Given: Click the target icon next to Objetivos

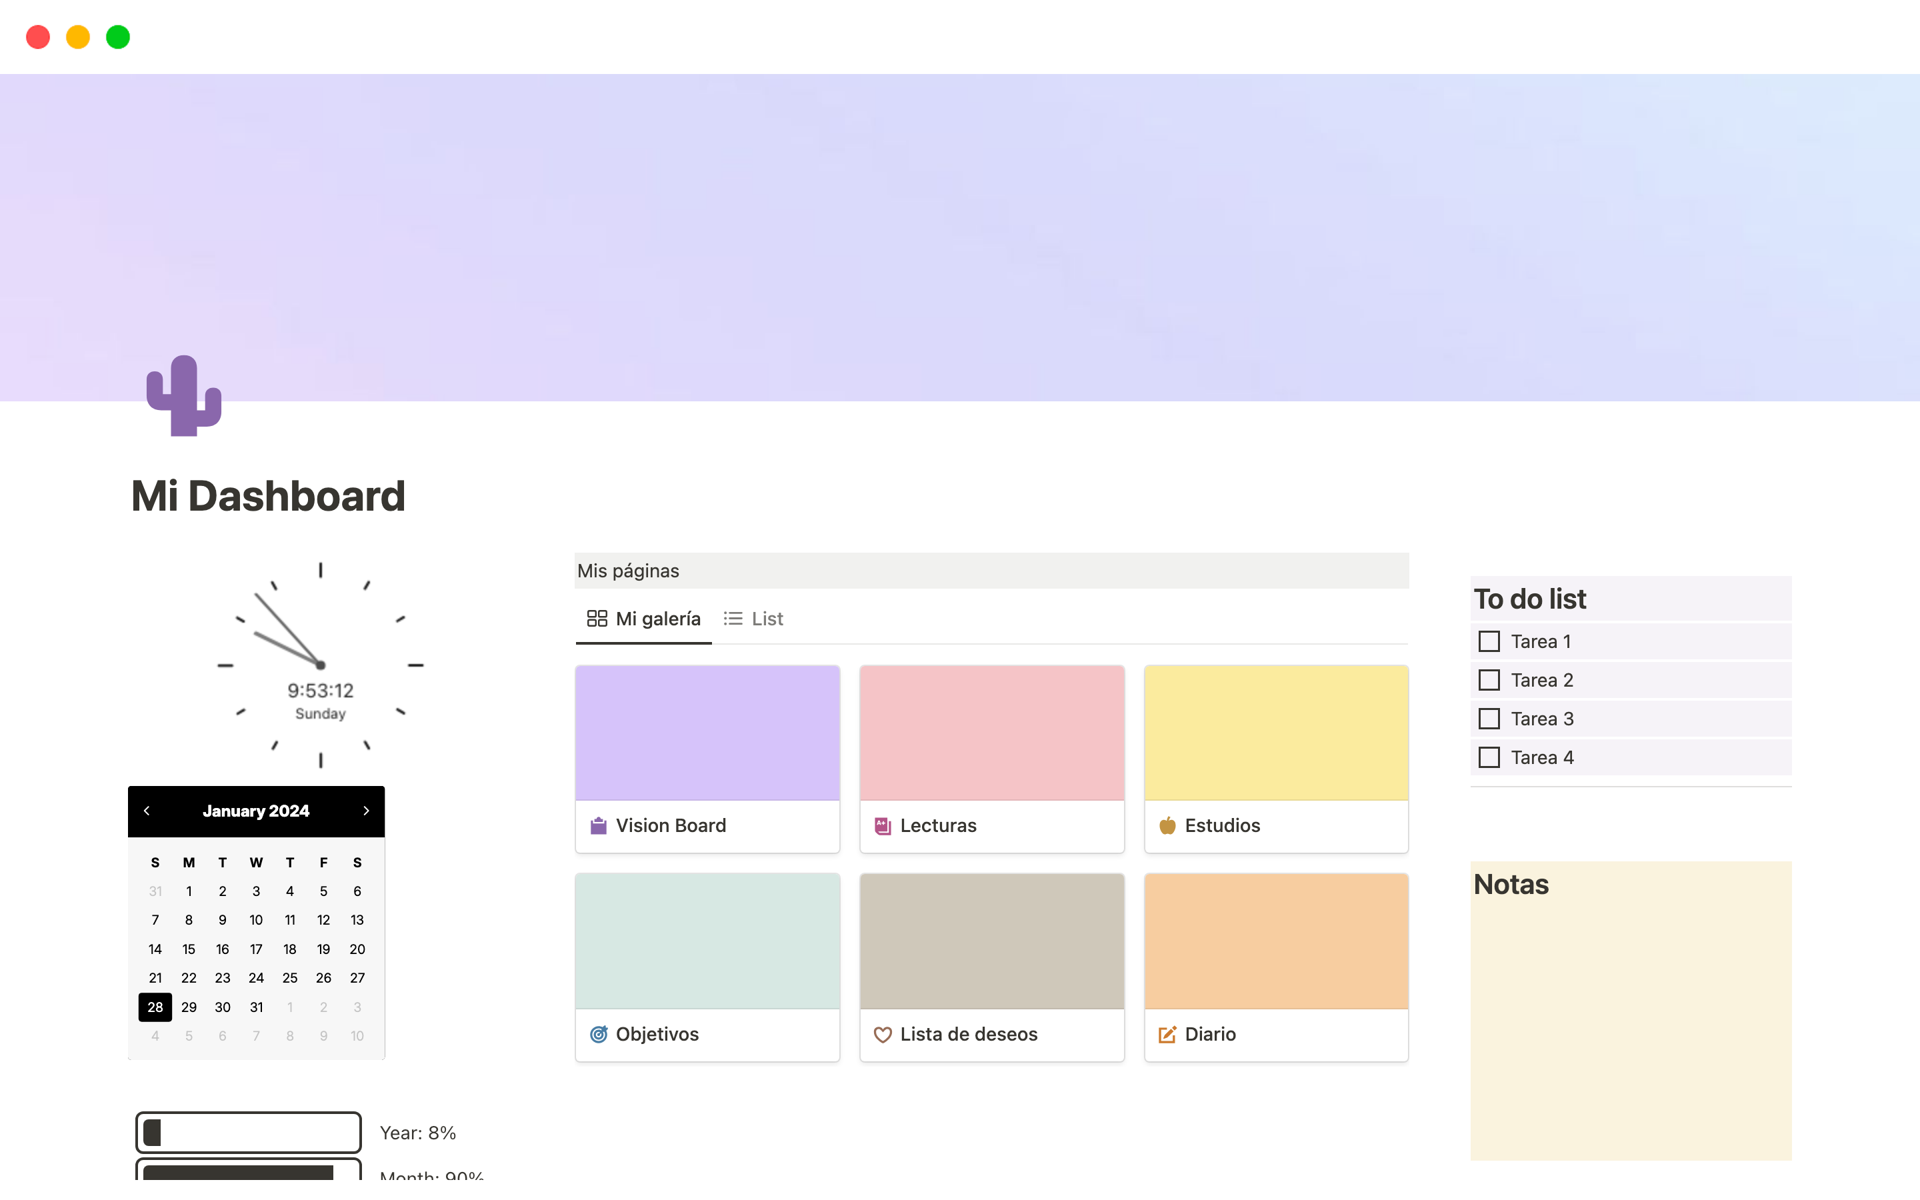Looking at the screenshot, I should coord(599,1034).
